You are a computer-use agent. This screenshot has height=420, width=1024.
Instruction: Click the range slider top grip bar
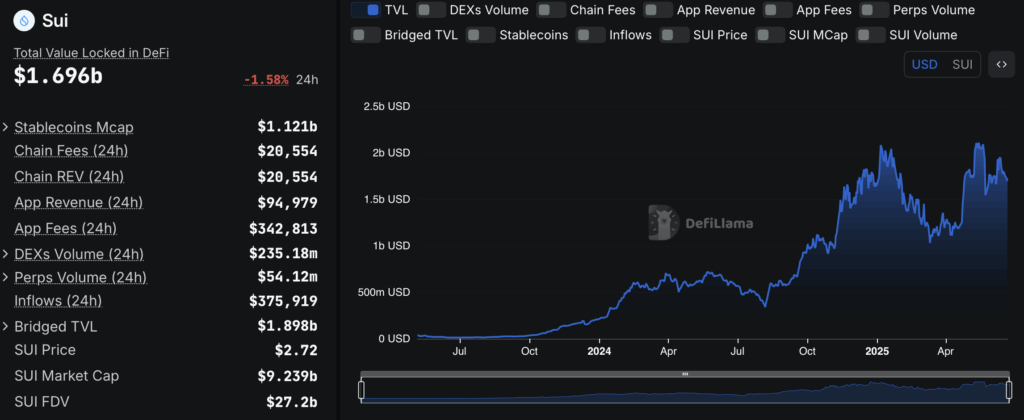685,374
